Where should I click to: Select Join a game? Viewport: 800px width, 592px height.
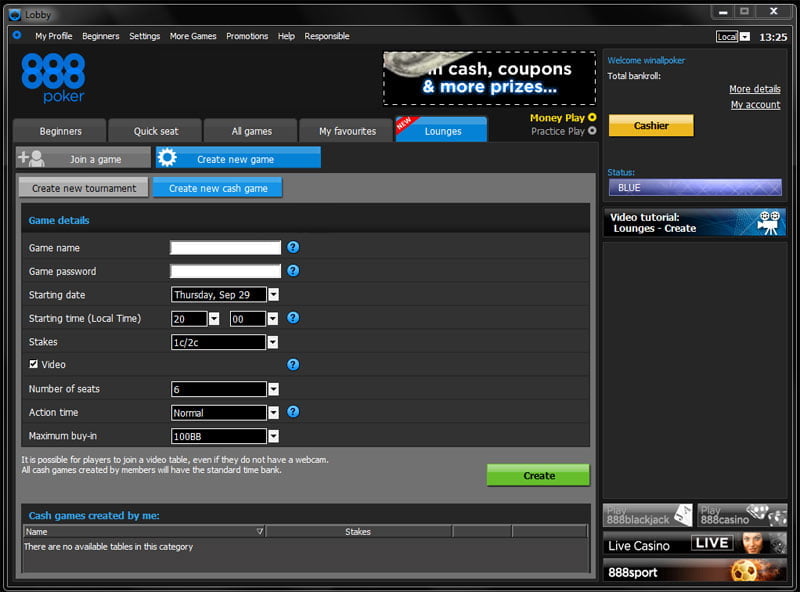83,158
